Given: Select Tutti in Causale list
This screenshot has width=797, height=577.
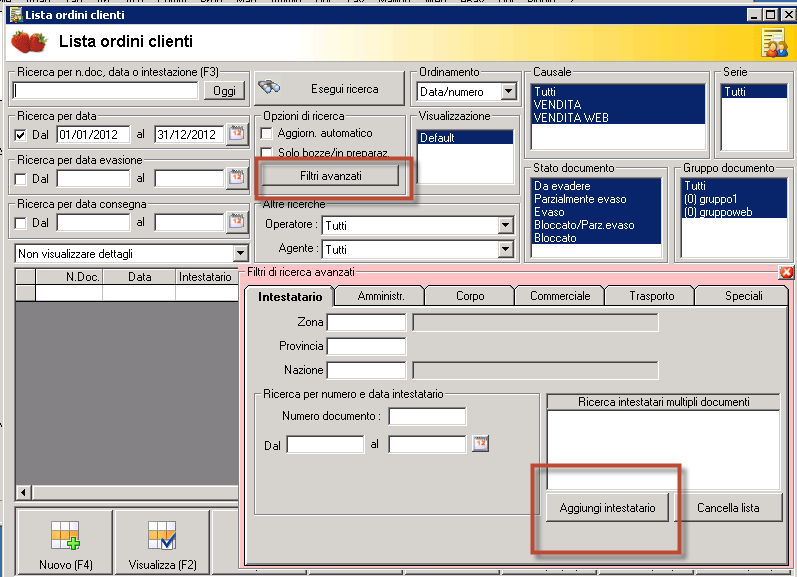Looking at the screenshot, I should click(618, 92).
